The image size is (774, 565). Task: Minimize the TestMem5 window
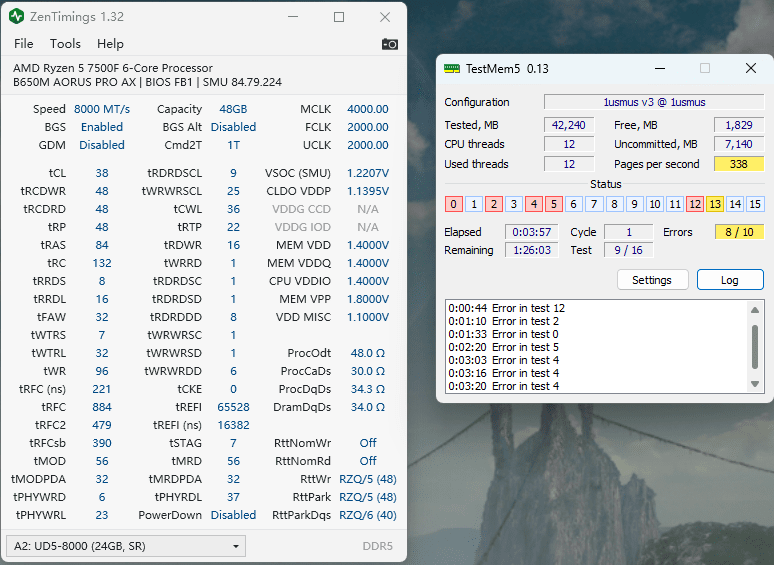coord(658,68)
